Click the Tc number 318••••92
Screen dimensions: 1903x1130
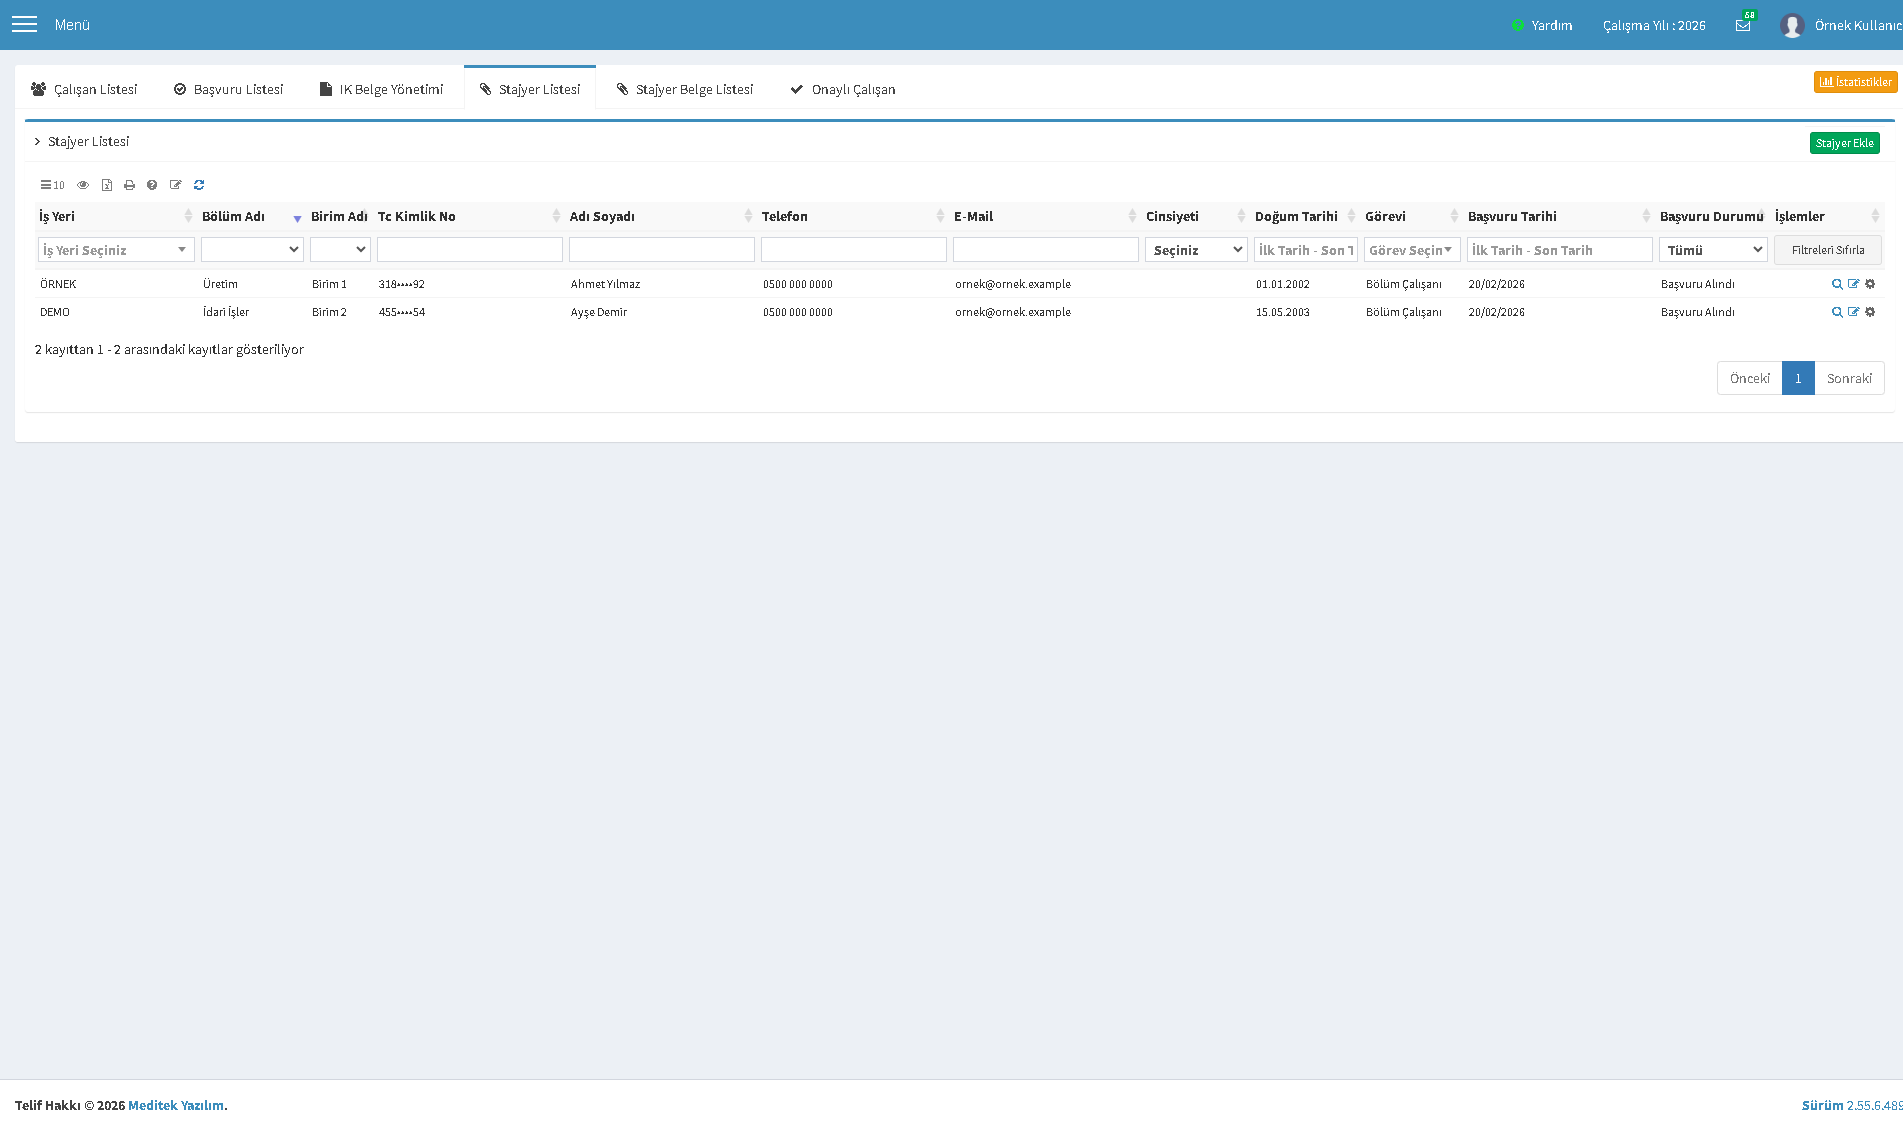(401, 284)
